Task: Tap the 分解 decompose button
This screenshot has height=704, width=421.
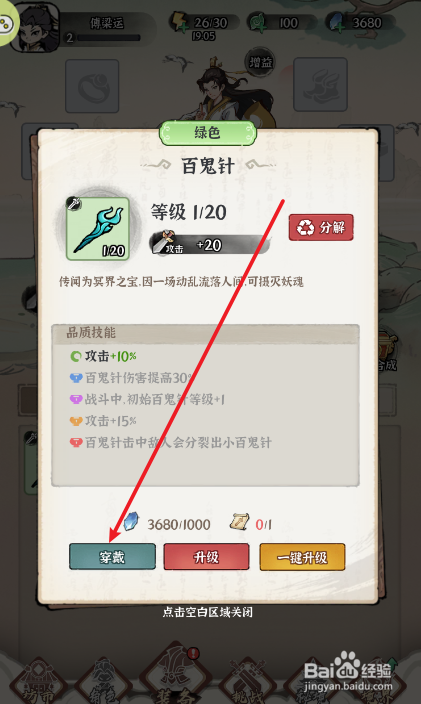Action: [321, 227]
